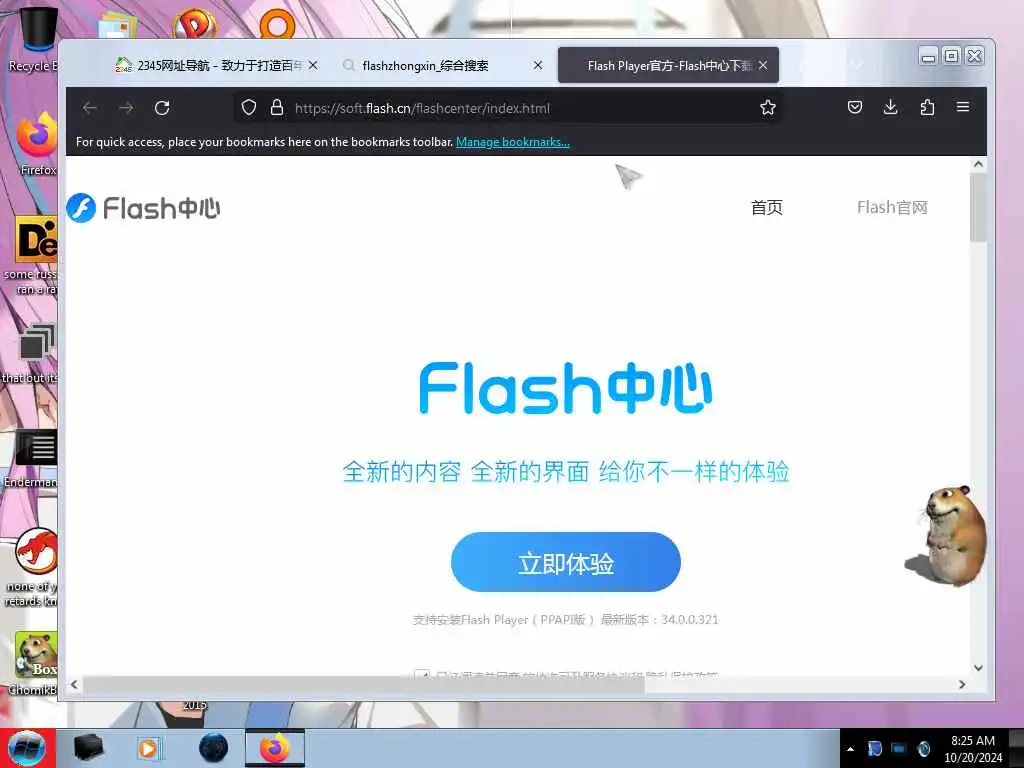Viewport: 1024px width, 768px height.
Task: Open the Firefox downloads panel
Action: pyautogui.click(x=890, y=107)
